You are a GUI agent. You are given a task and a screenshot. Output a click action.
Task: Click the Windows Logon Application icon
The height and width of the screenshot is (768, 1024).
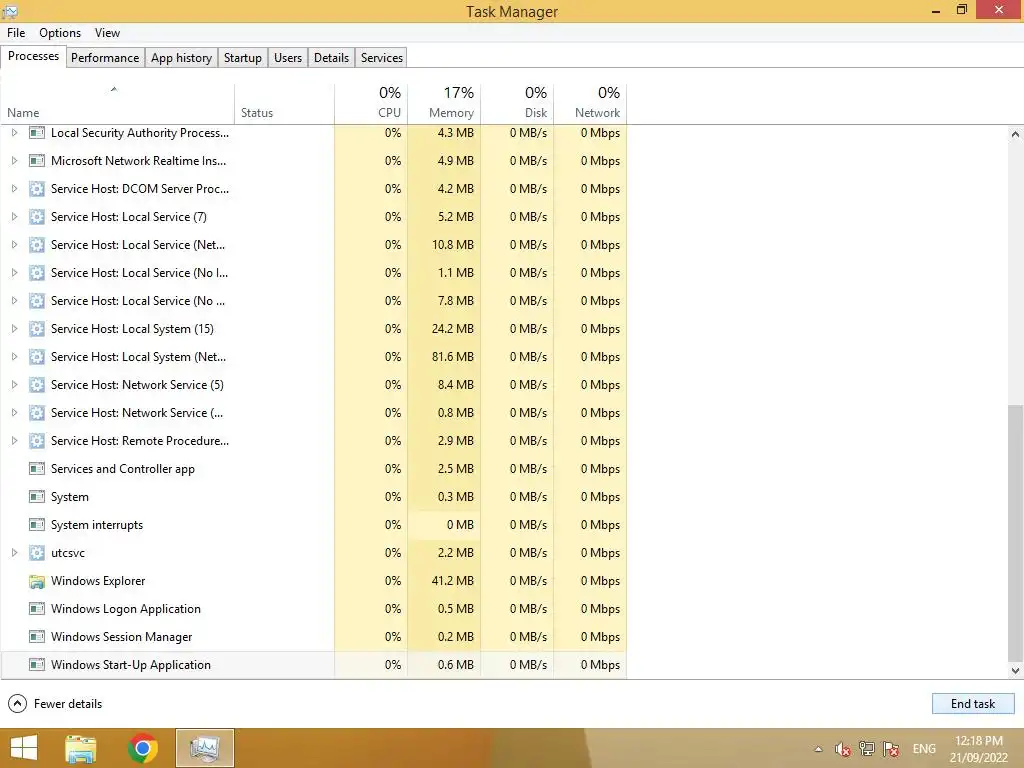37,609
